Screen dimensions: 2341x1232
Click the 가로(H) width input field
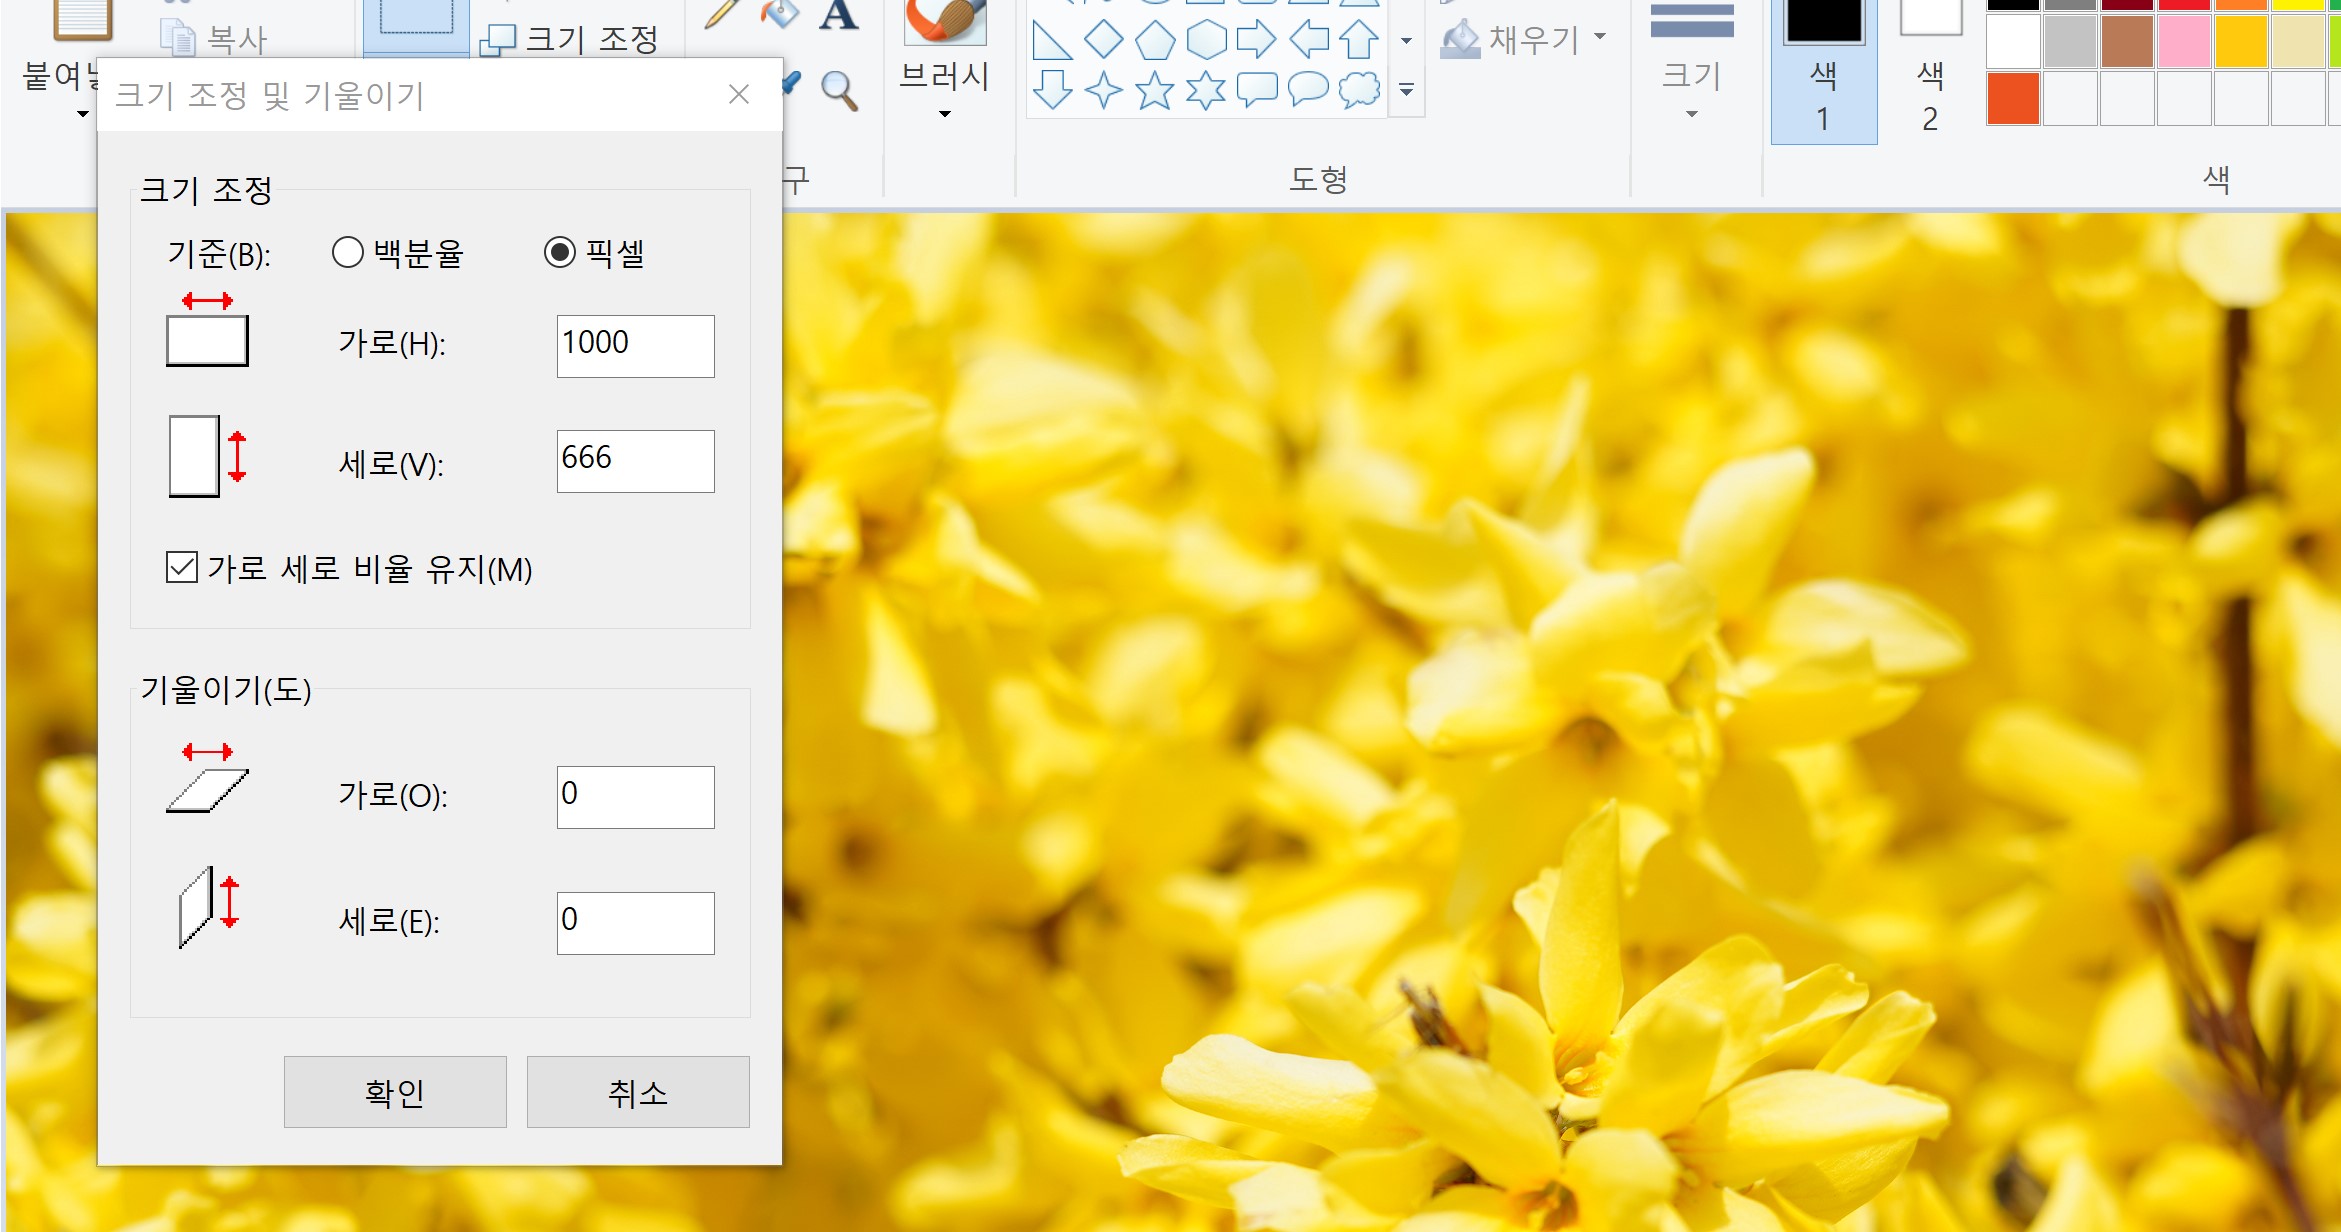click(635, 346)
